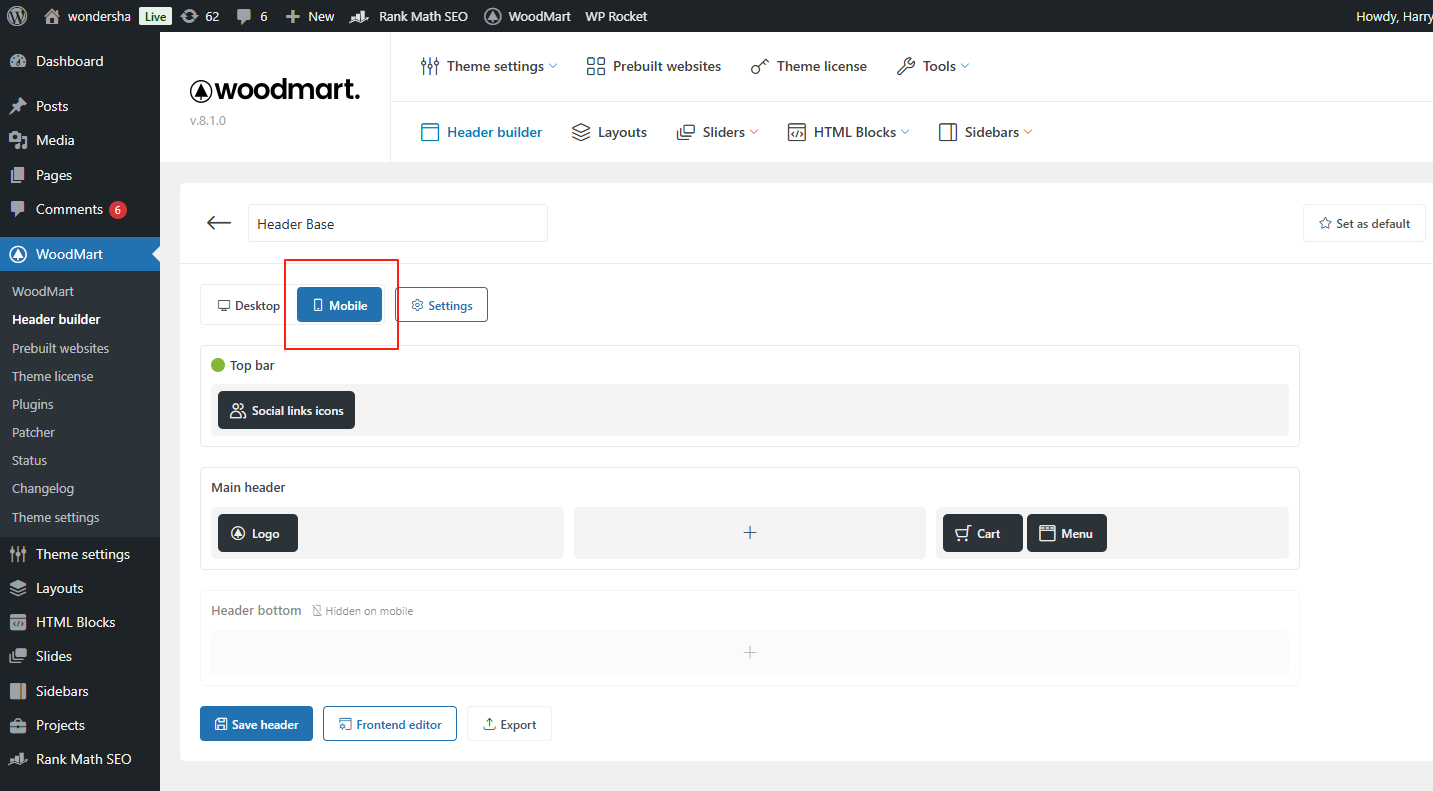The image size is (1433, 791).
Task: Click the WordPress logo icon
Action: tap(17, 16)
